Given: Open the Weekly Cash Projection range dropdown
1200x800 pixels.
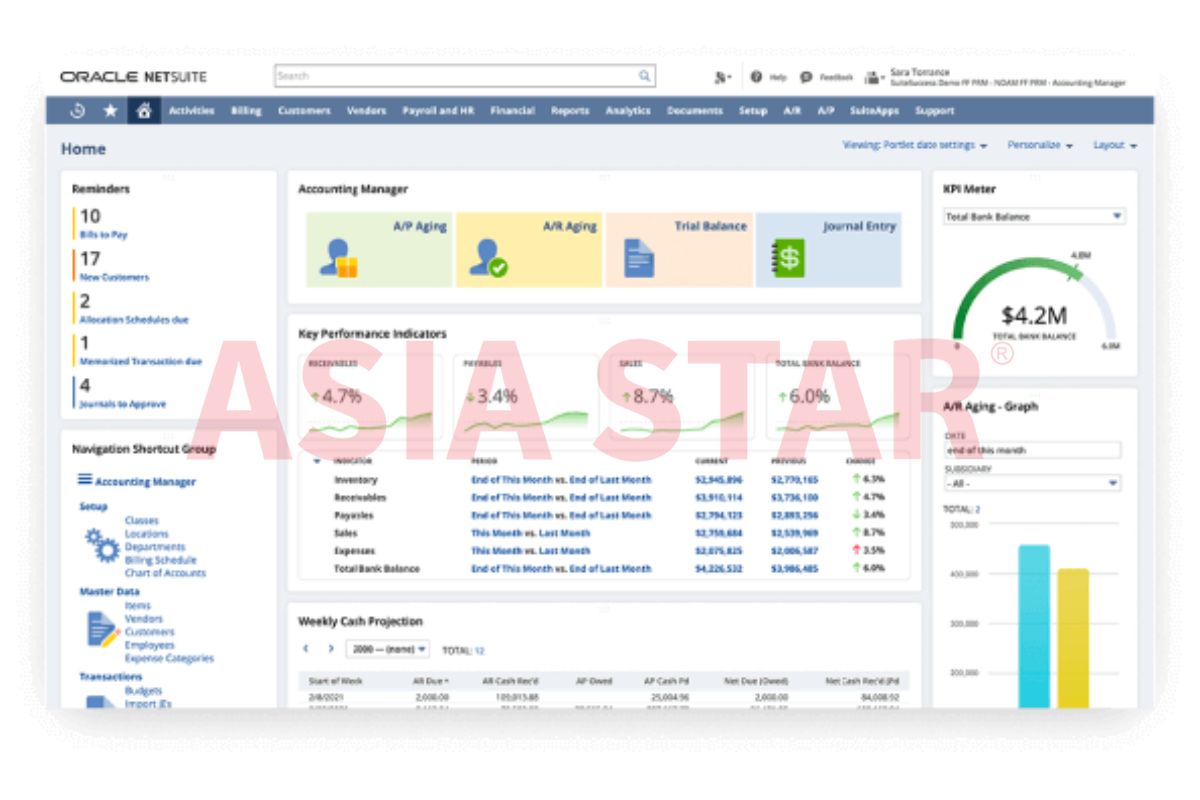Looking at the screenshot, I should 387,649.
